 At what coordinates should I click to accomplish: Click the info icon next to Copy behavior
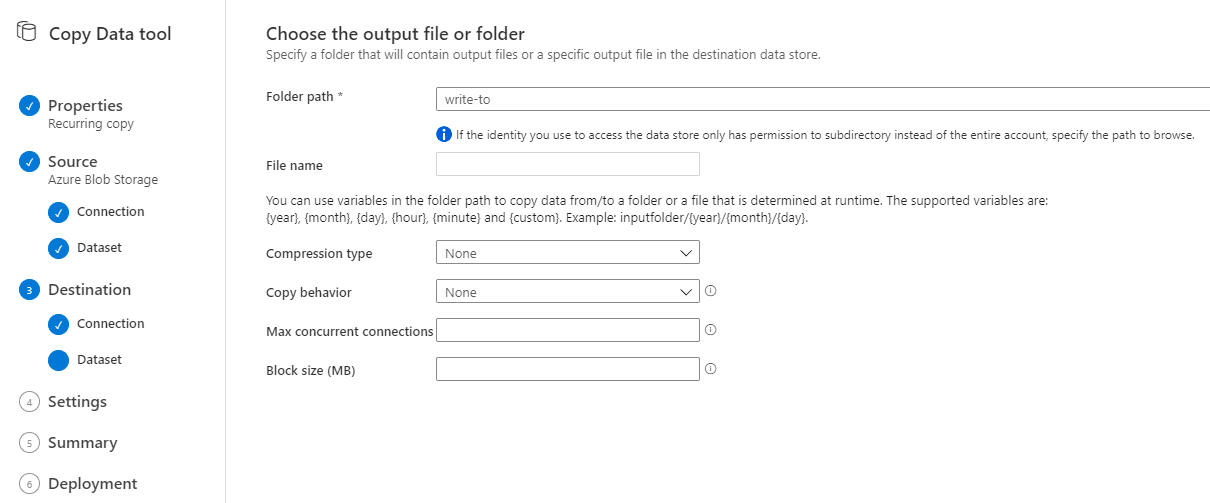[711, 292]
